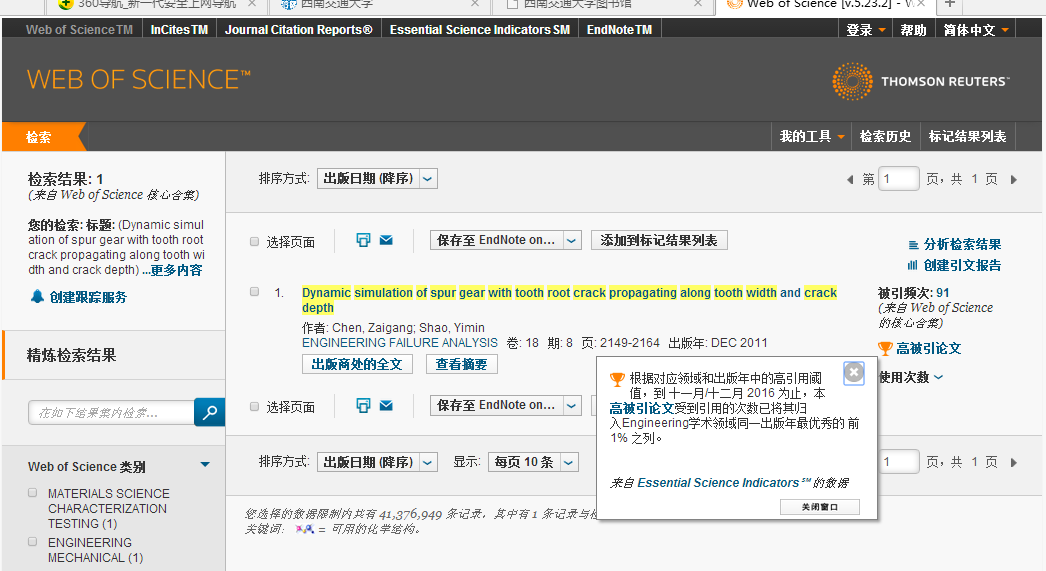Click ...更多内容 more link
The width and height of the screenshot is (1046, 571).
tap(172, 270)
